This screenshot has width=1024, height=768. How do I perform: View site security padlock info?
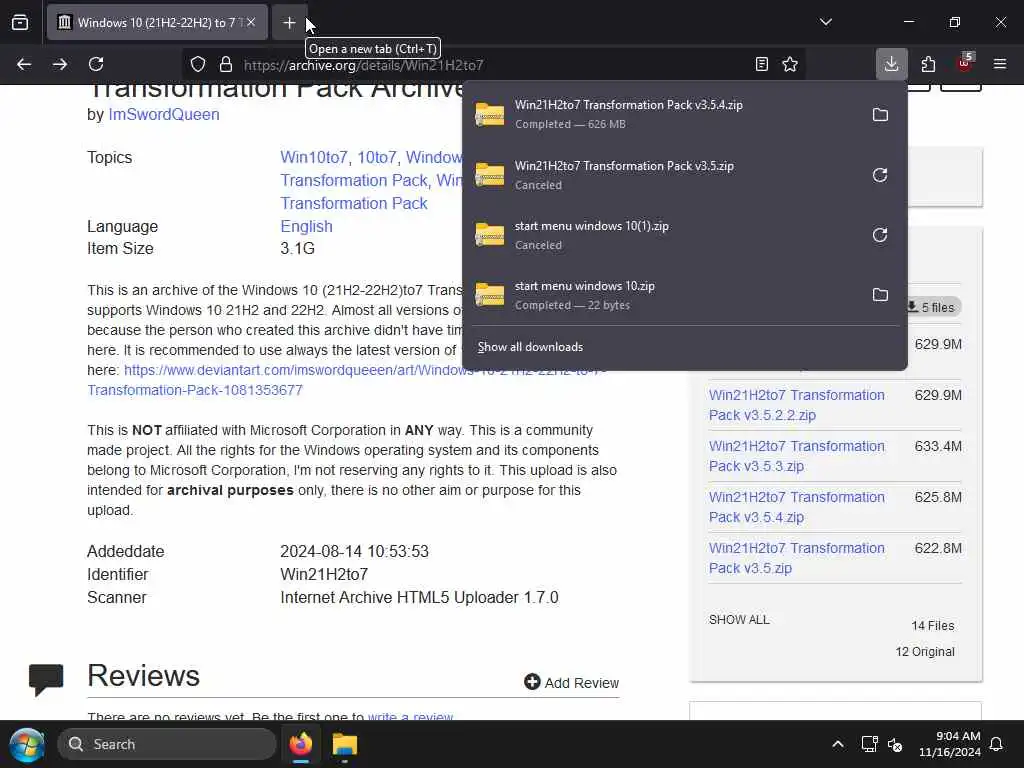(226, 64)
